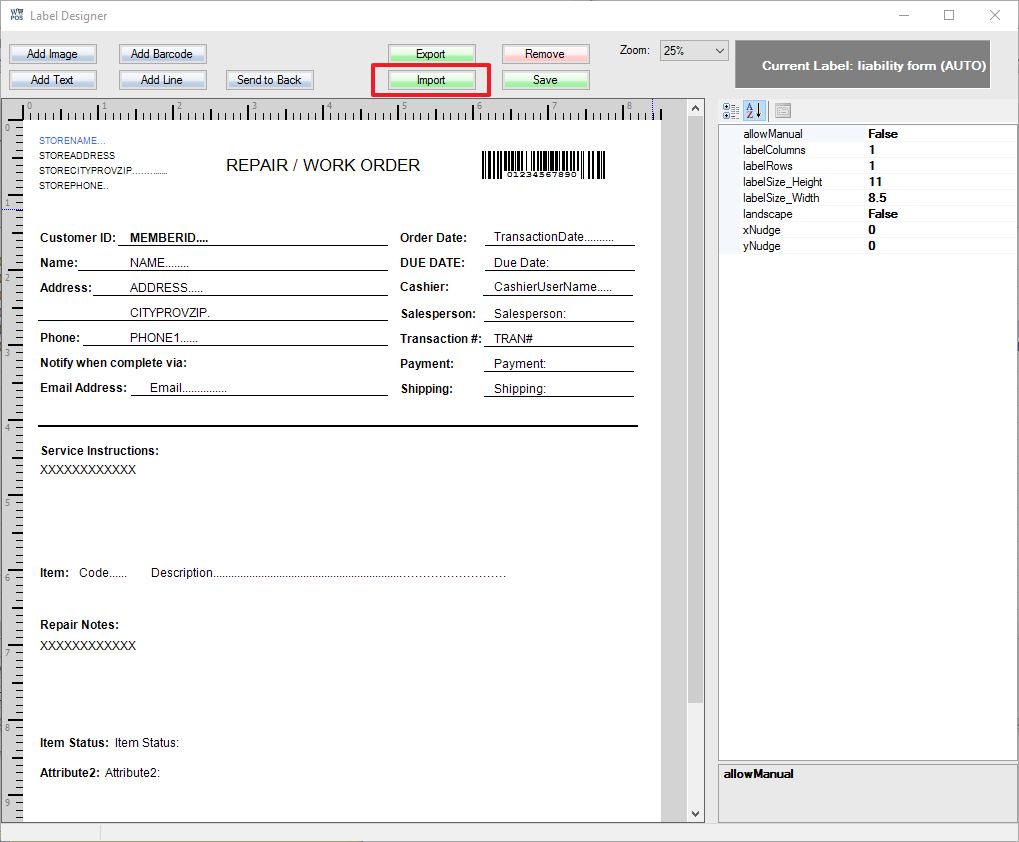Select the DUE DATE: label text
This screenshot has width=1019, height=842.
coord(432,262)
